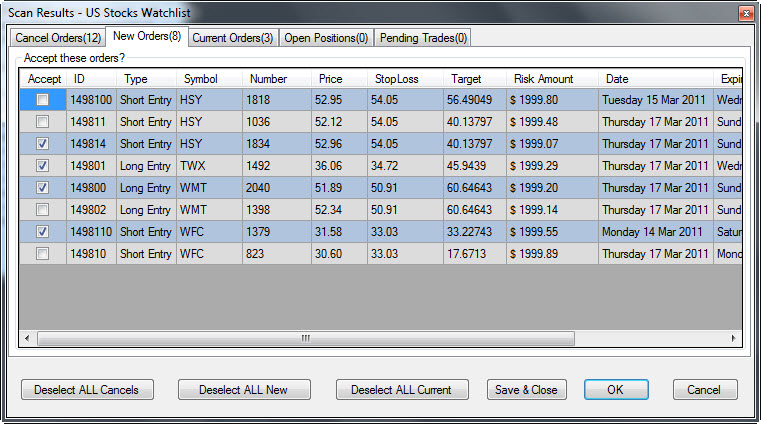Click the Risk Amount cell $ 1999.14
Image resolution: width=761 pixels, height=424 pixels.
coord(552,210)
